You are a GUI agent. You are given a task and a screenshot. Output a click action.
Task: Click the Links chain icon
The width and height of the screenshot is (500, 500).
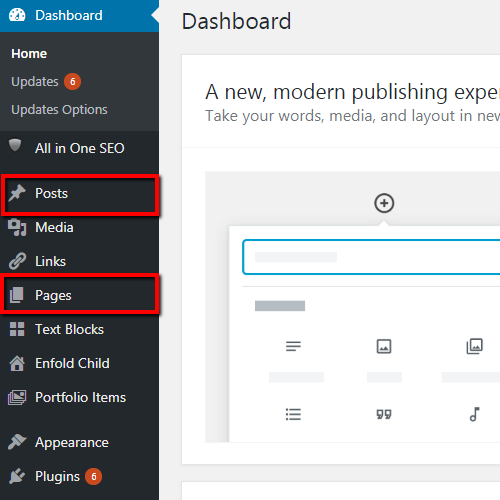pyautogui.click(x=17, y=261)
